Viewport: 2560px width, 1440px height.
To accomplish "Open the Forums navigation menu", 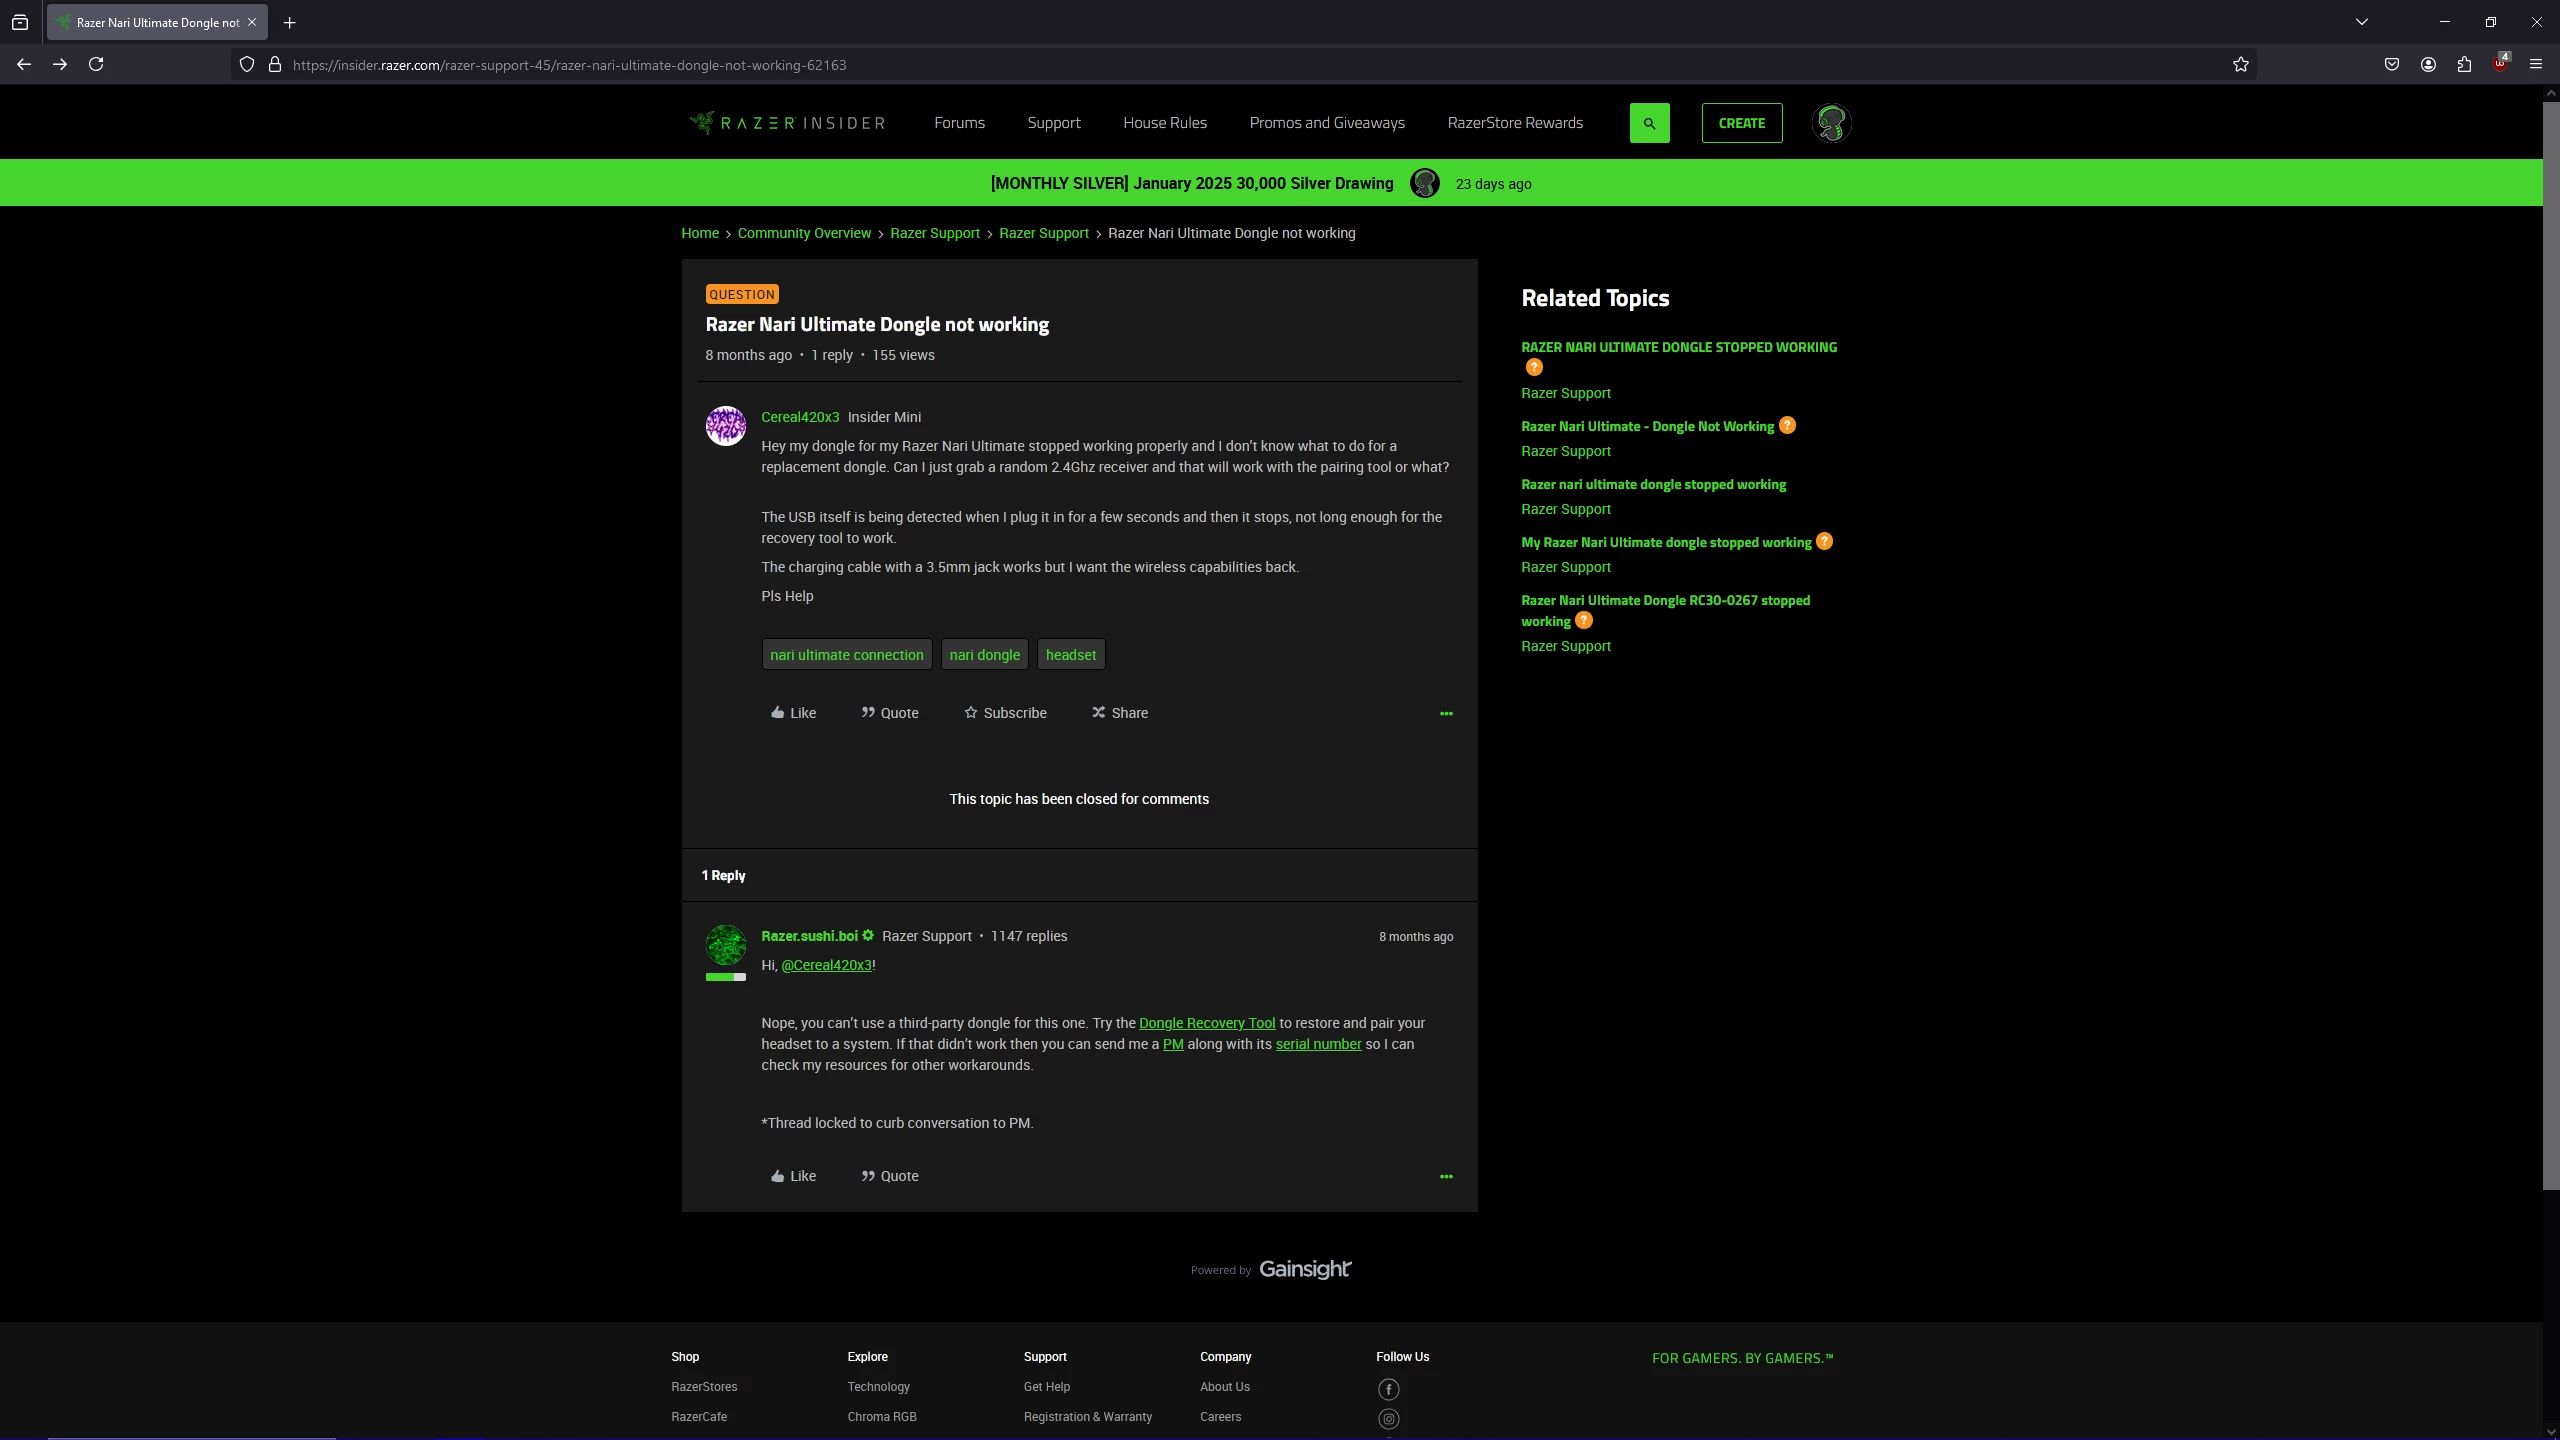I will click(x=959, y=123).
